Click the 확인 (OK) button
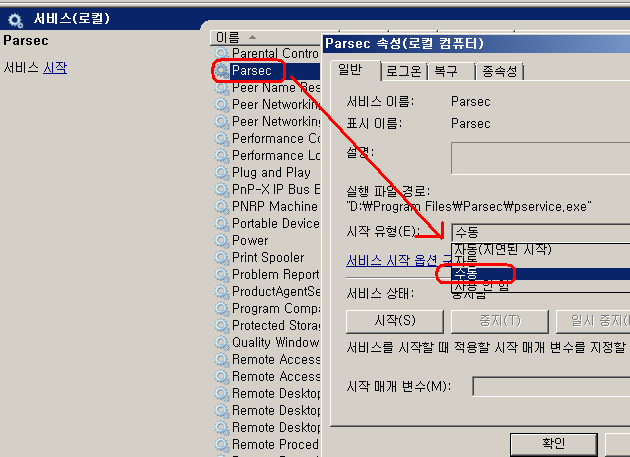The height and width of the screenshot is (457, 630). pos(554,444)
